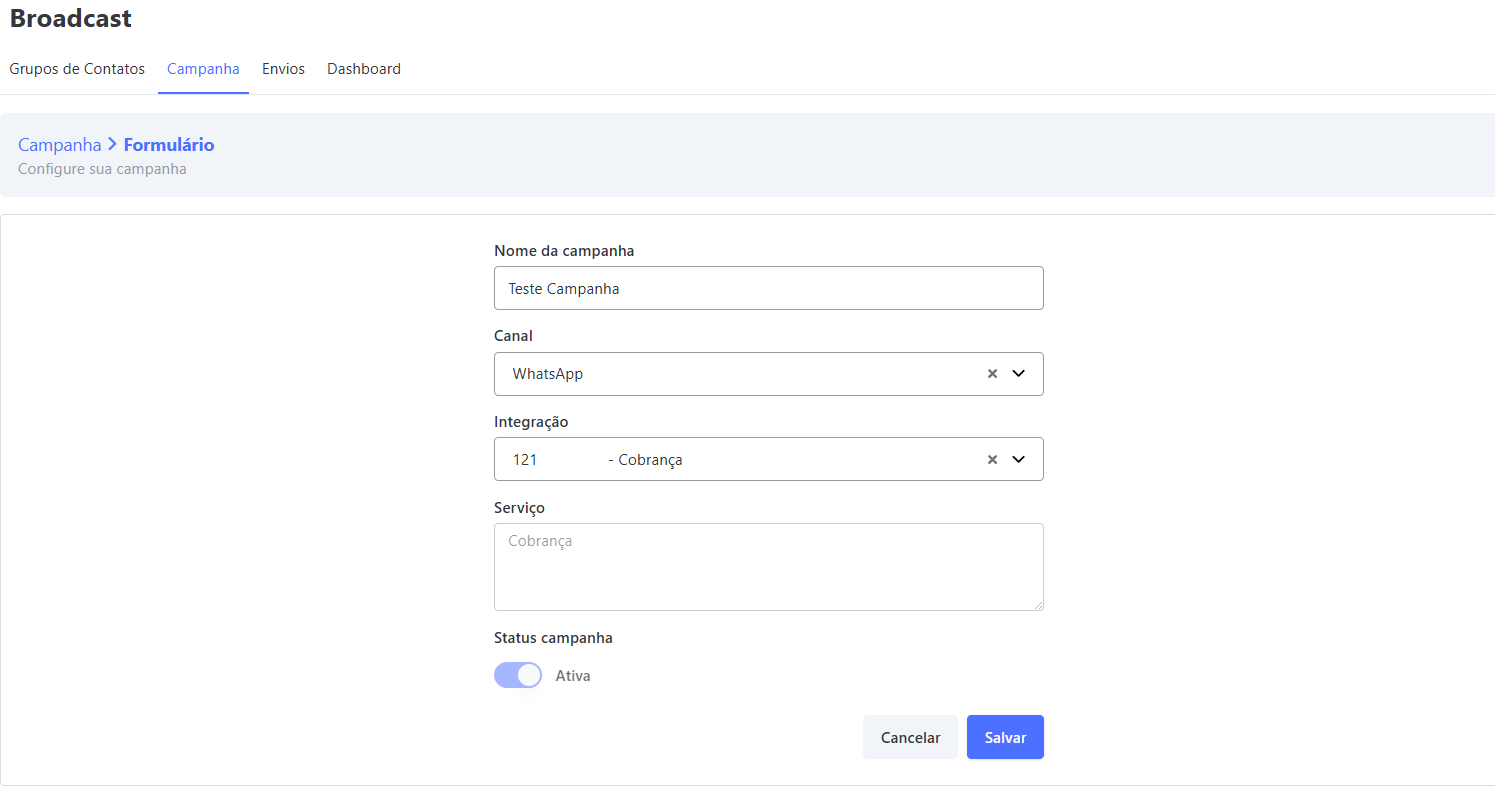The width and height of the screenshot is (1495, 810).
Task: Expand the Canal dropdown arrow
Action: pyautogui.click(x=1019, y=374)
